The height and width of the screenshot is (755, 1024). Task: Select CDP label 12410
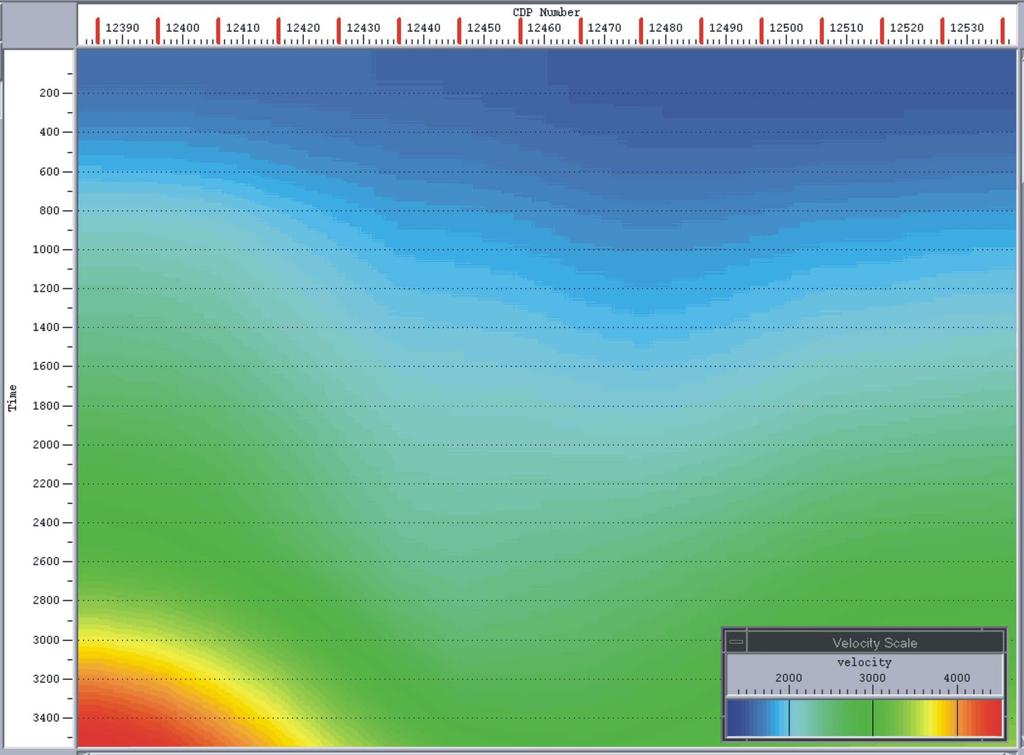pyautogui.click(x=243, y=27)
